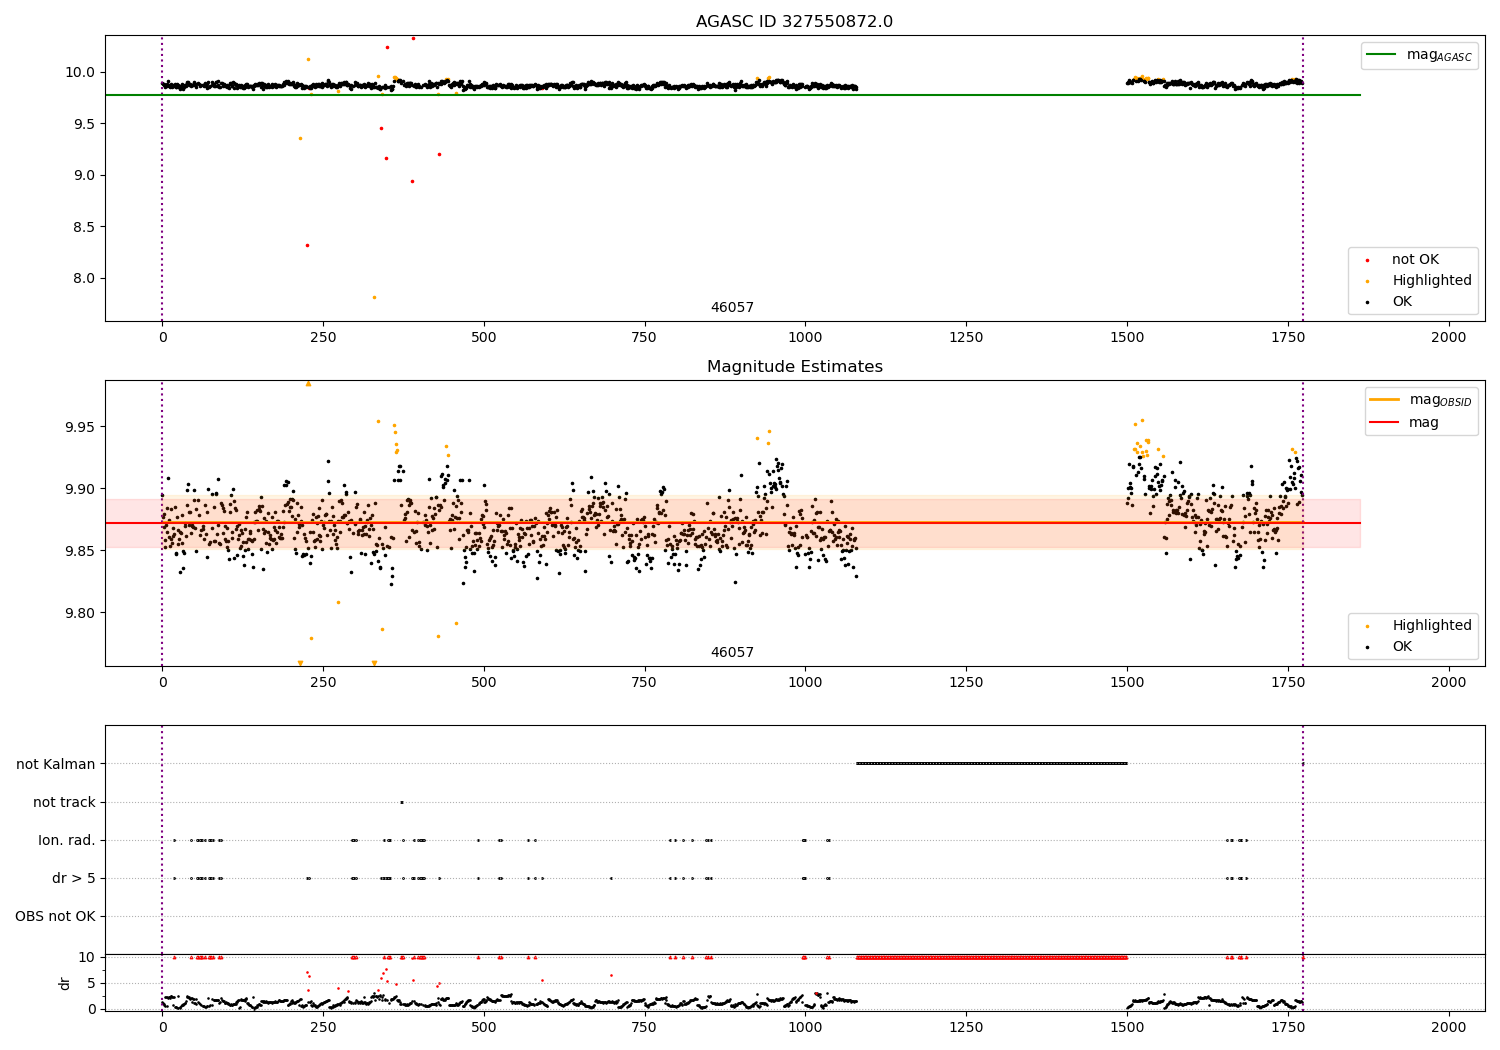Select the 'not Kalman' row label
This screenshot has height=1050, width=1500.
(x=56, y=765)
